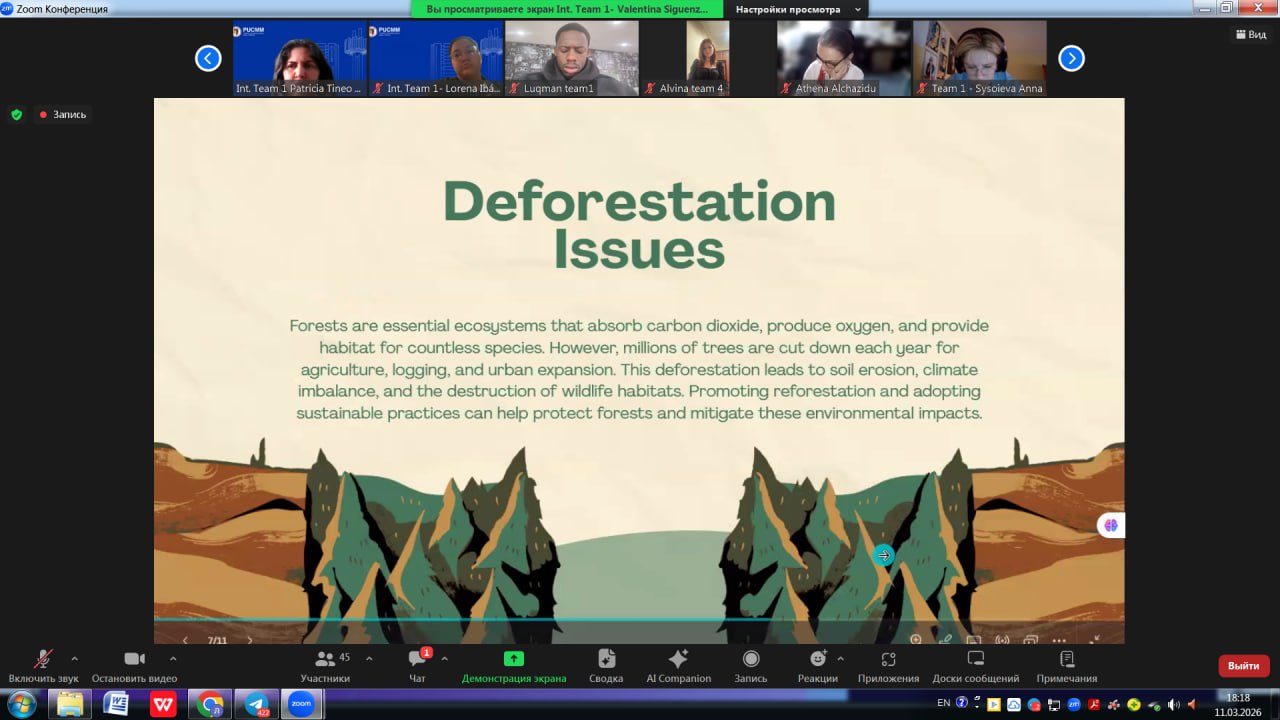Show next participants with right arrow

pos(1071,59)
